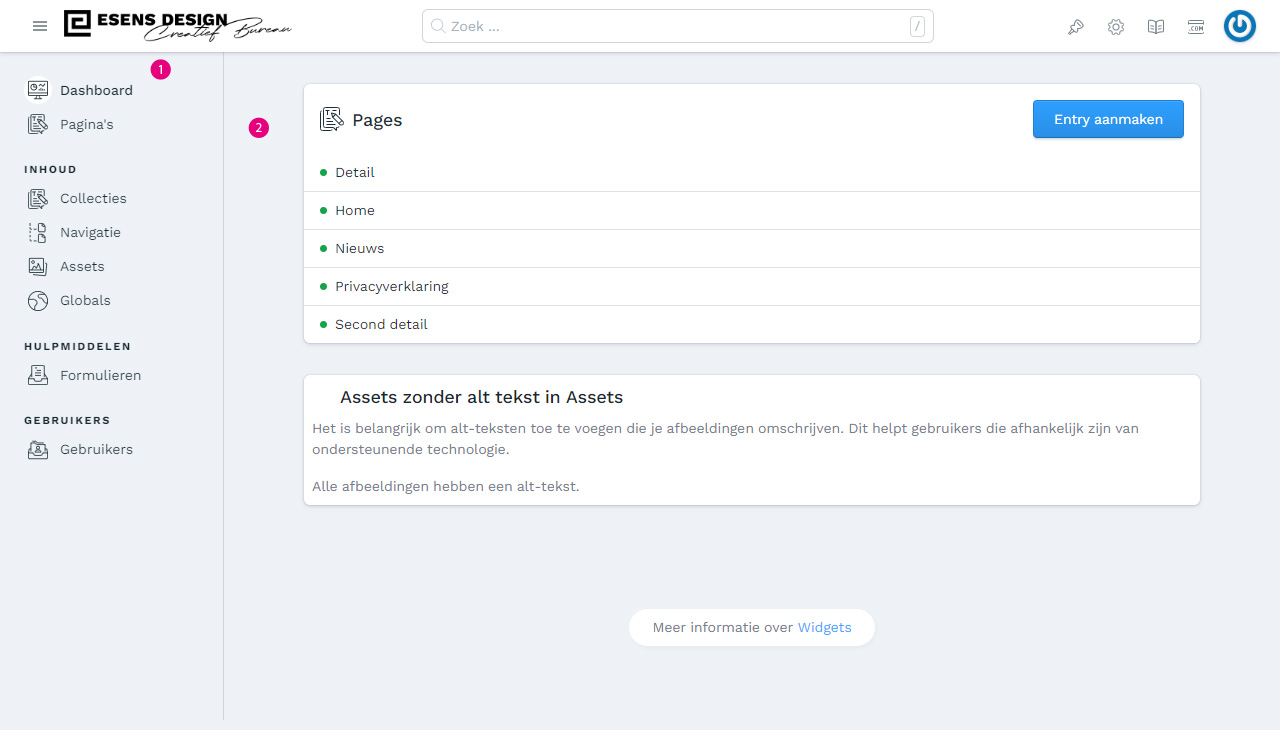Open user profile avatar menu
Viewport: 1280px width, 730px height.
coord(1240,26)
